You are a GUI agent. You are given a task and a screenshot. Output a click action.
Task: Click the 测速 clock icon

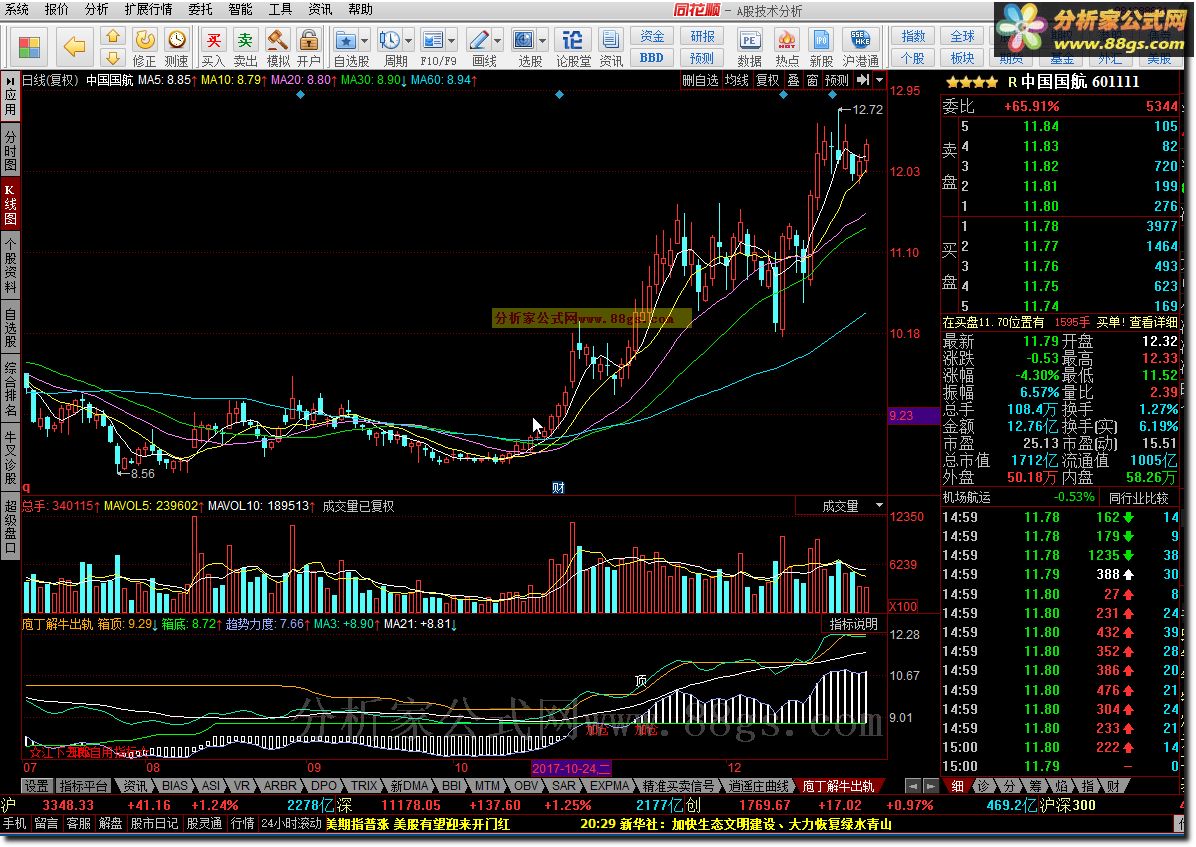[177, 39]
